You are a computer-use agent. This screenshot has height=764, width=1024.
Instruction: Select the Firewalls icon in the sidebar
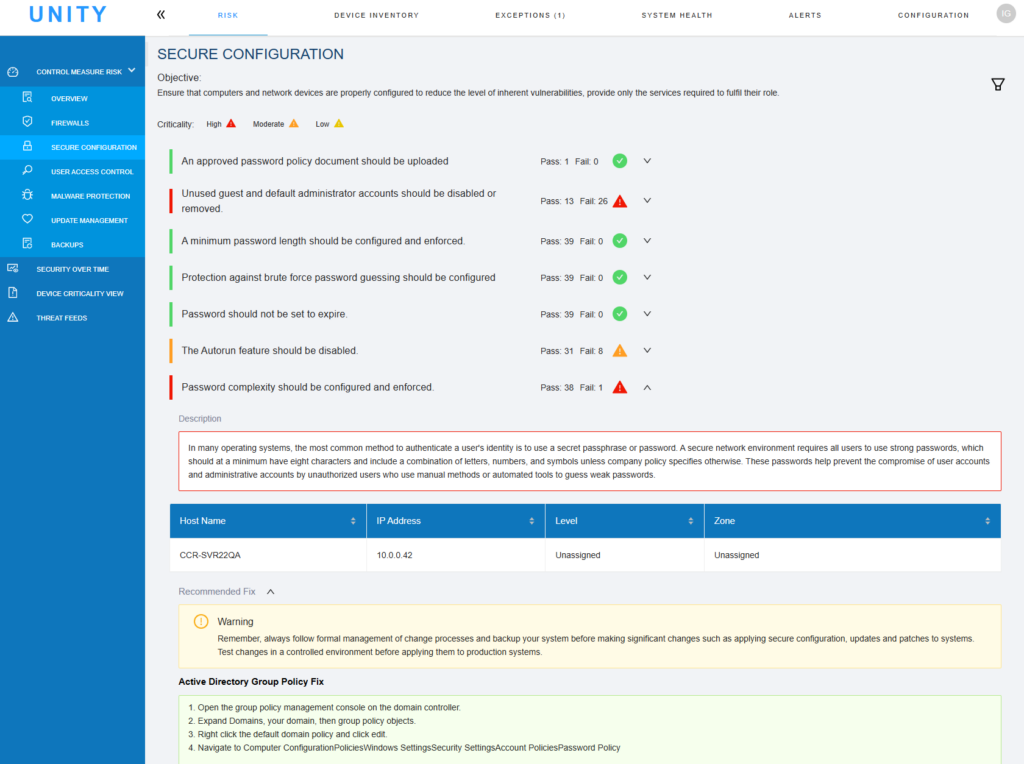coord(27,122)
